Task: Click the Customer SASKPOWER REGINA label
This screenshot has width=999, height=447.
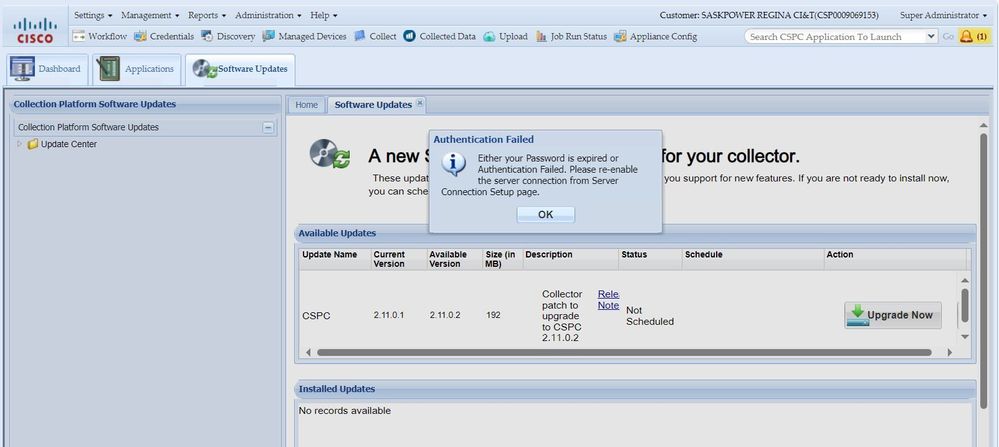Action: 769,15
